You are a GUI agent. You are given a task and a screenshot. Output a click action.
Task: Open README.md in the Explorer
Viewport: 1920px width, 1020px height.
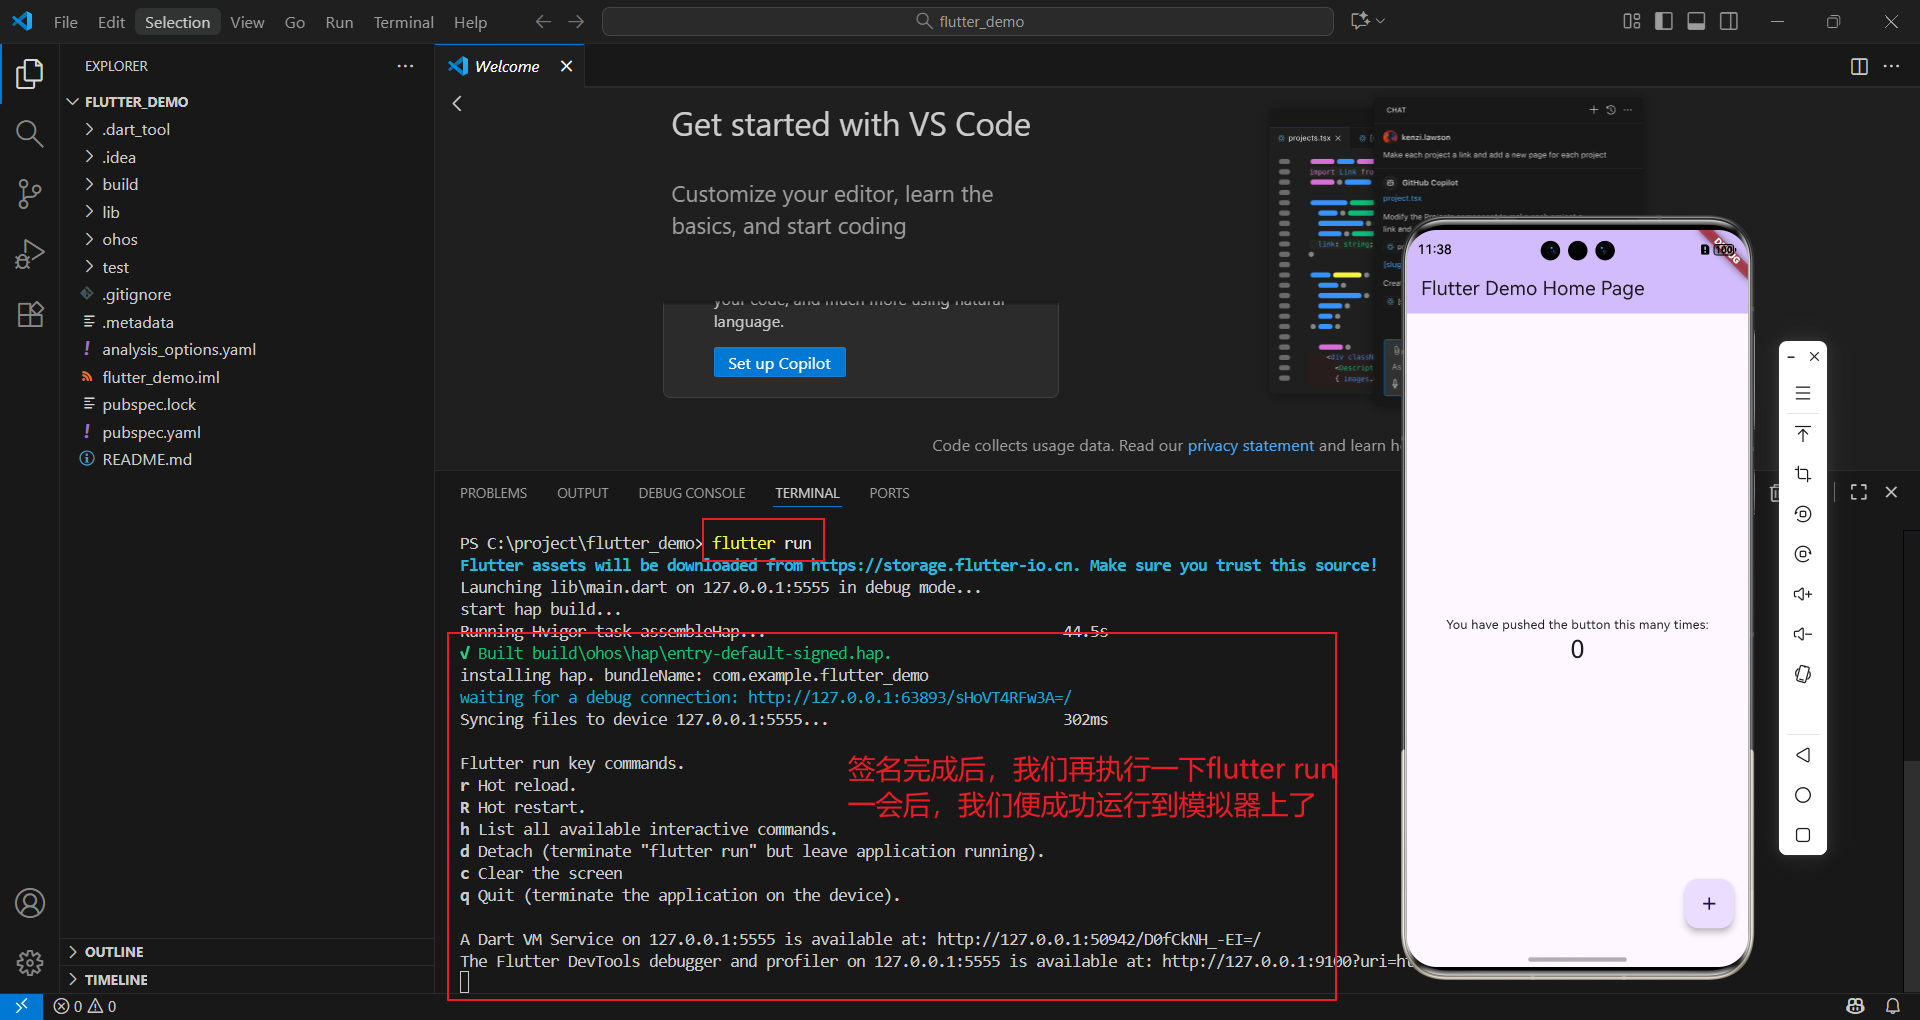click(247, 459)
